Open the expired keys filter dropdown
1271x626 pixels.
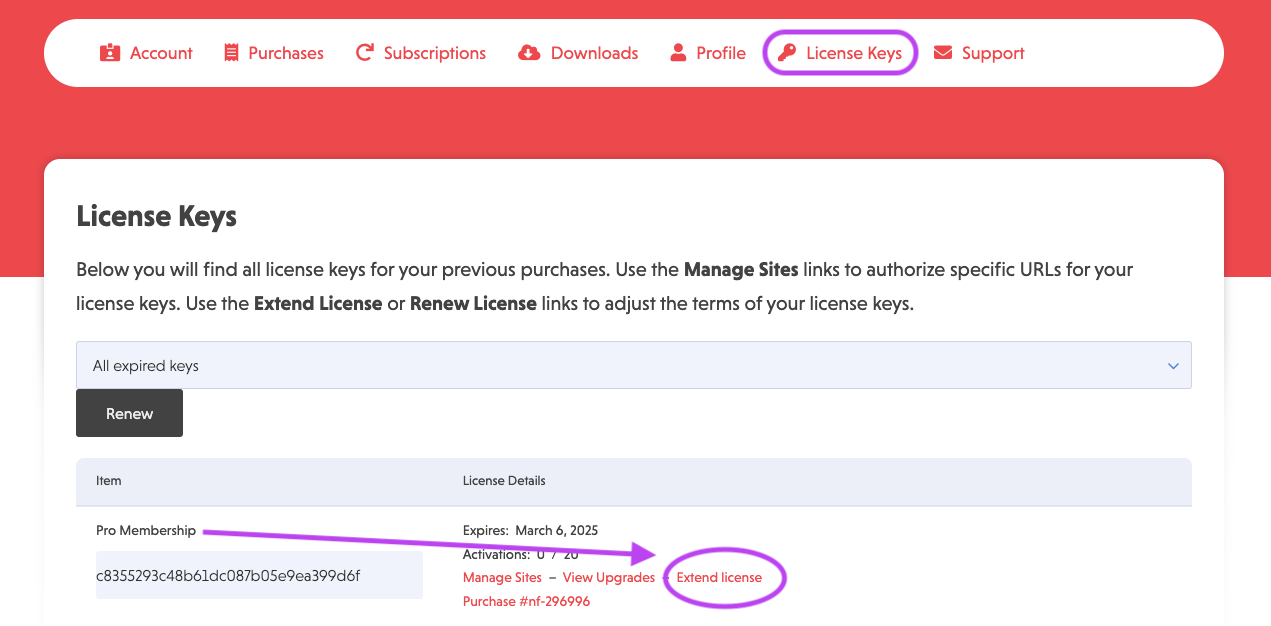pyautogui.click(x=634, y=365)
